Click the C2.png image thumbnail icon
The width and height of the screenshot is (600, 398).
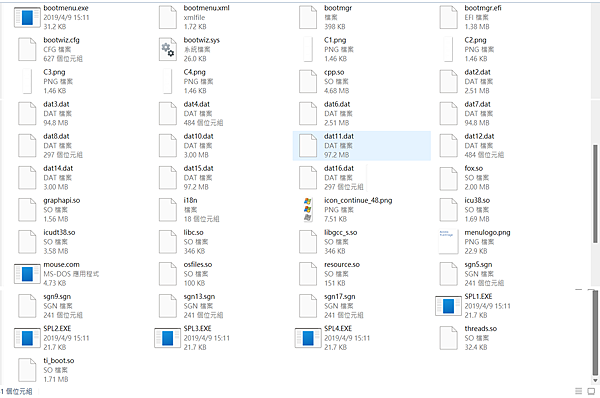pos(448,49)
